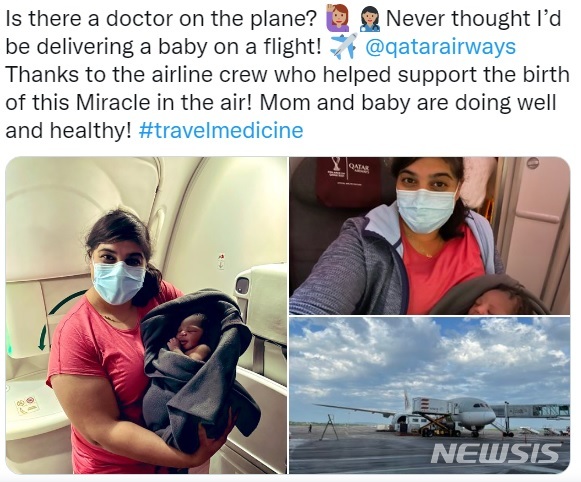Click the text 'Is there a doctor on the plane?'

[161, 19]
